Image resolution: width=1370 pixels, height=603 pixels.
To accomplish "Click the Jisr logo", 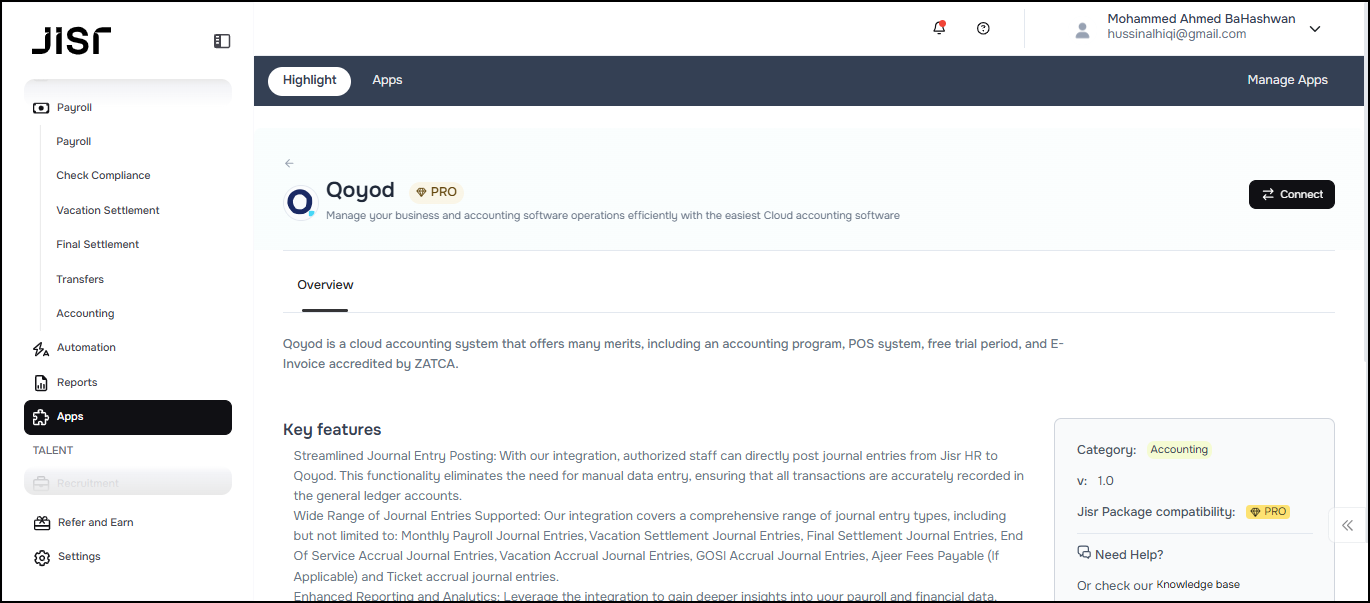I will [x=71, y=41].
